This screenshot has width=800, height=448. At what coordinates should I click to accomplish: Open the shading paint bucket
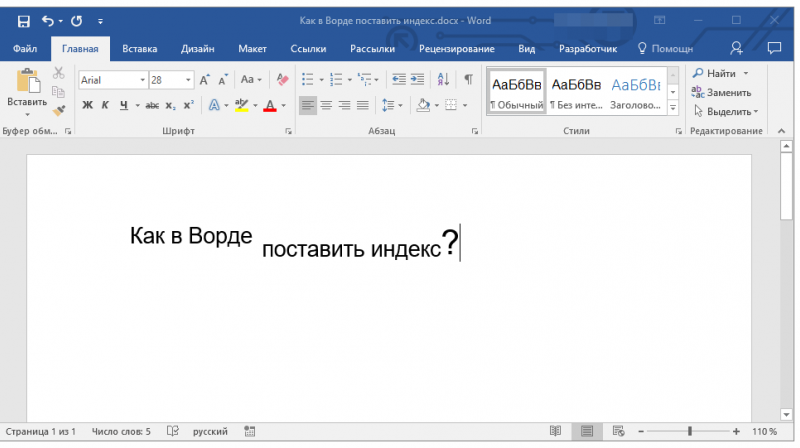423,105
